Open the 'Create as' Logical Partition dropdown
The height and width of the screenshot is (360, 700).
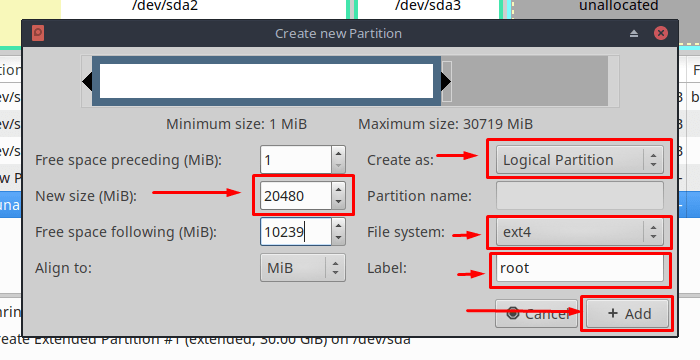pos(579,160)
